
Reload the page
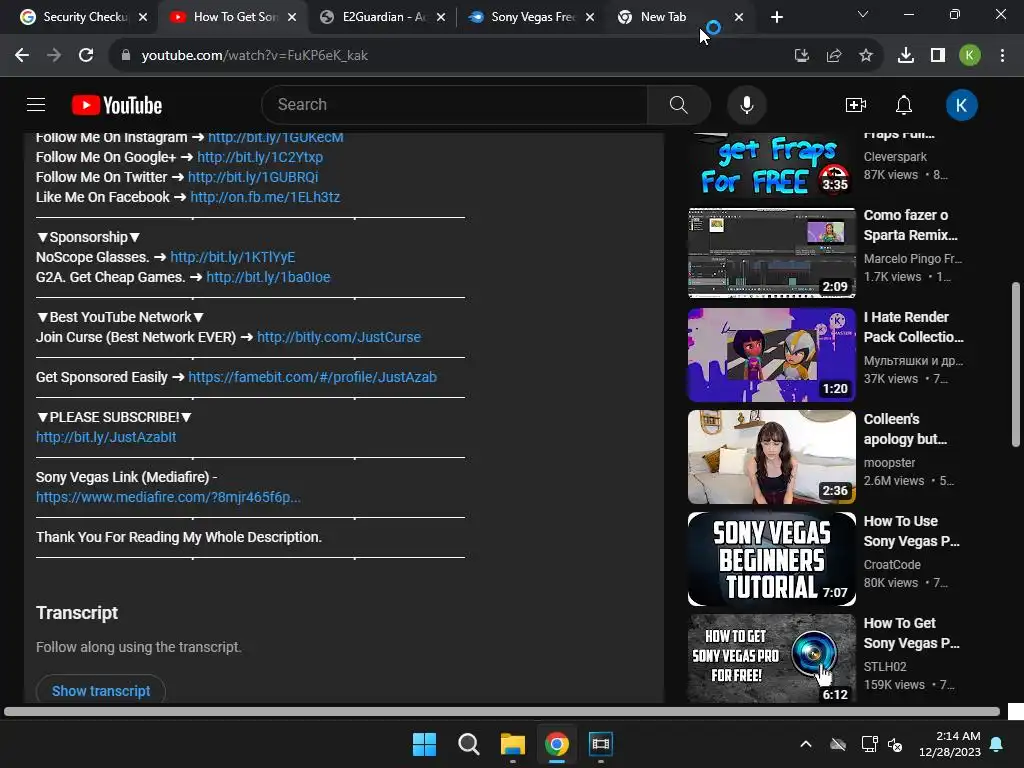click(86, 56)
